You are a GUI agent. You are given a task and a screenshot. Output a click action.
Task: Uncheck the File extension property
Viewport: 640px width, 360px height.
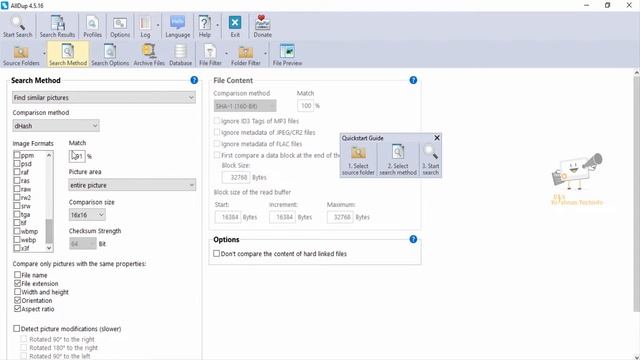coord(18,283)
